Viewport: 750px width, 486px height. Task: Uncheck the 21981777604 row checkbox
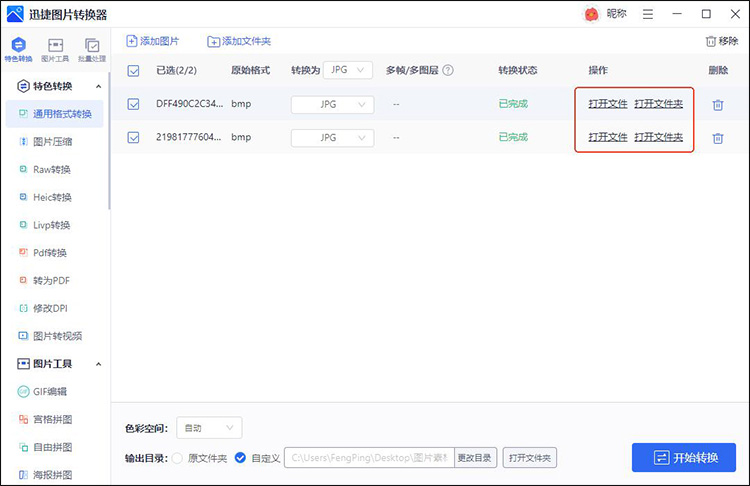point(133,137)
